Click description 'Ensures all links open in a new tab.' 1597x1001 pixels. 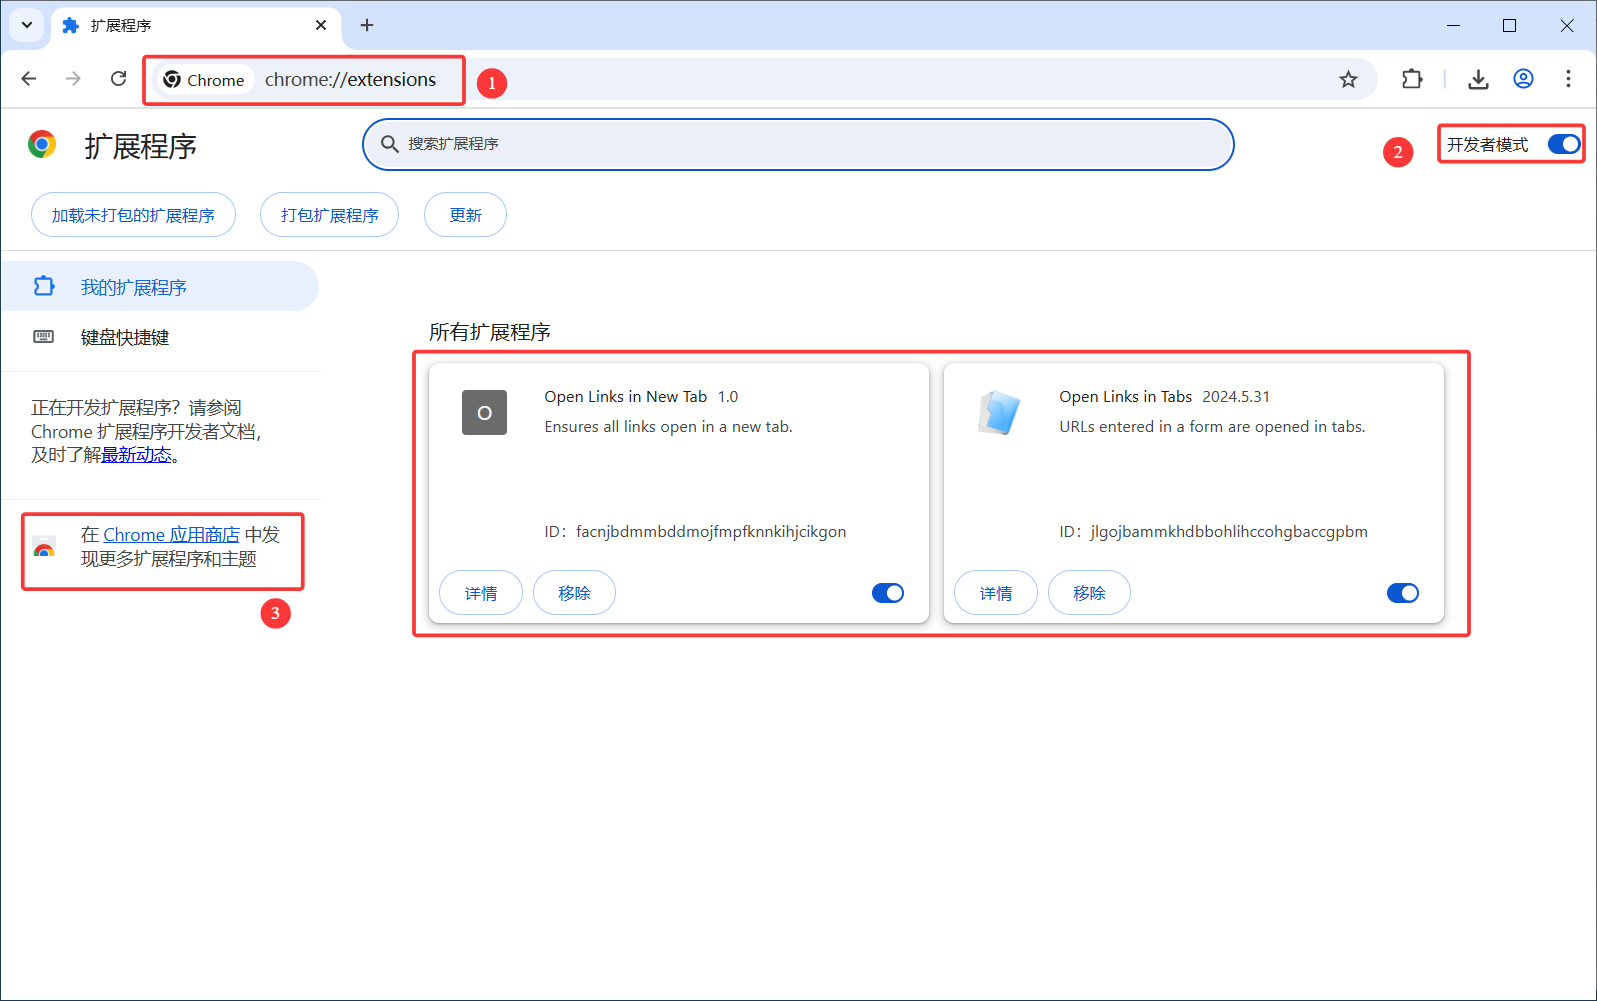click(668, 427)
